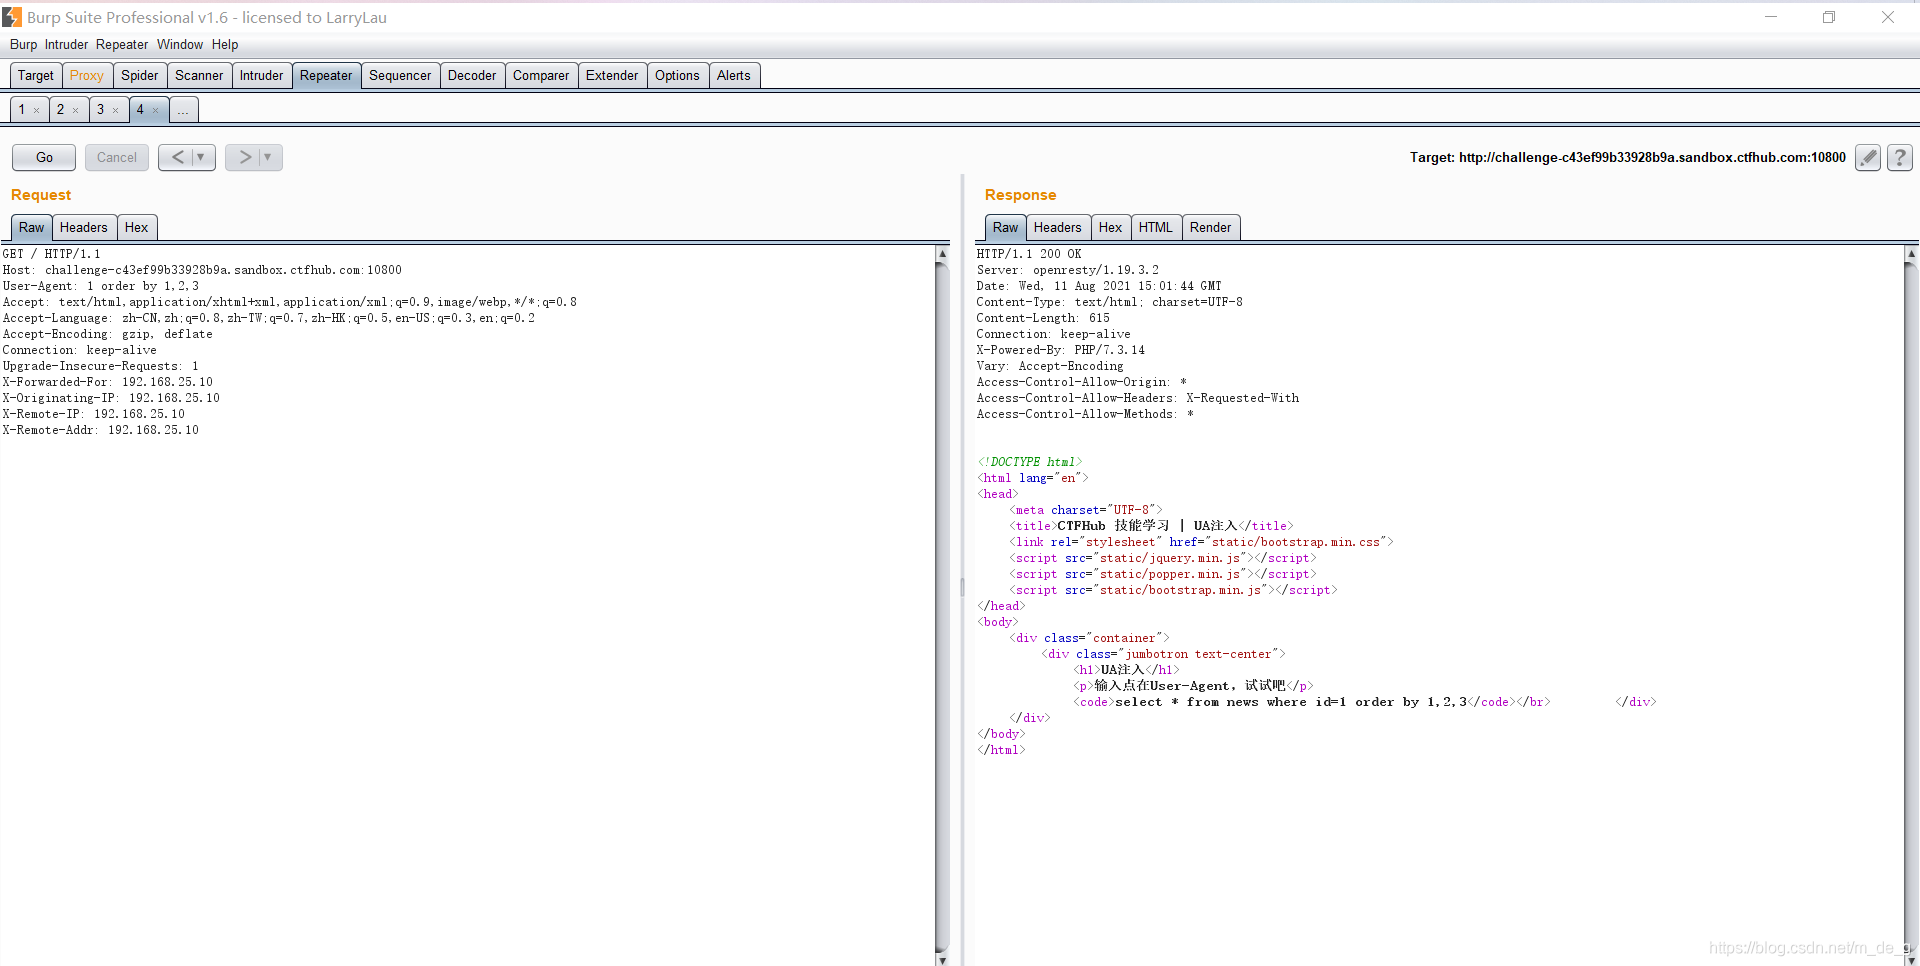Switch to the Decoder tab
The image size is (1920, 966).
point(472,75)
